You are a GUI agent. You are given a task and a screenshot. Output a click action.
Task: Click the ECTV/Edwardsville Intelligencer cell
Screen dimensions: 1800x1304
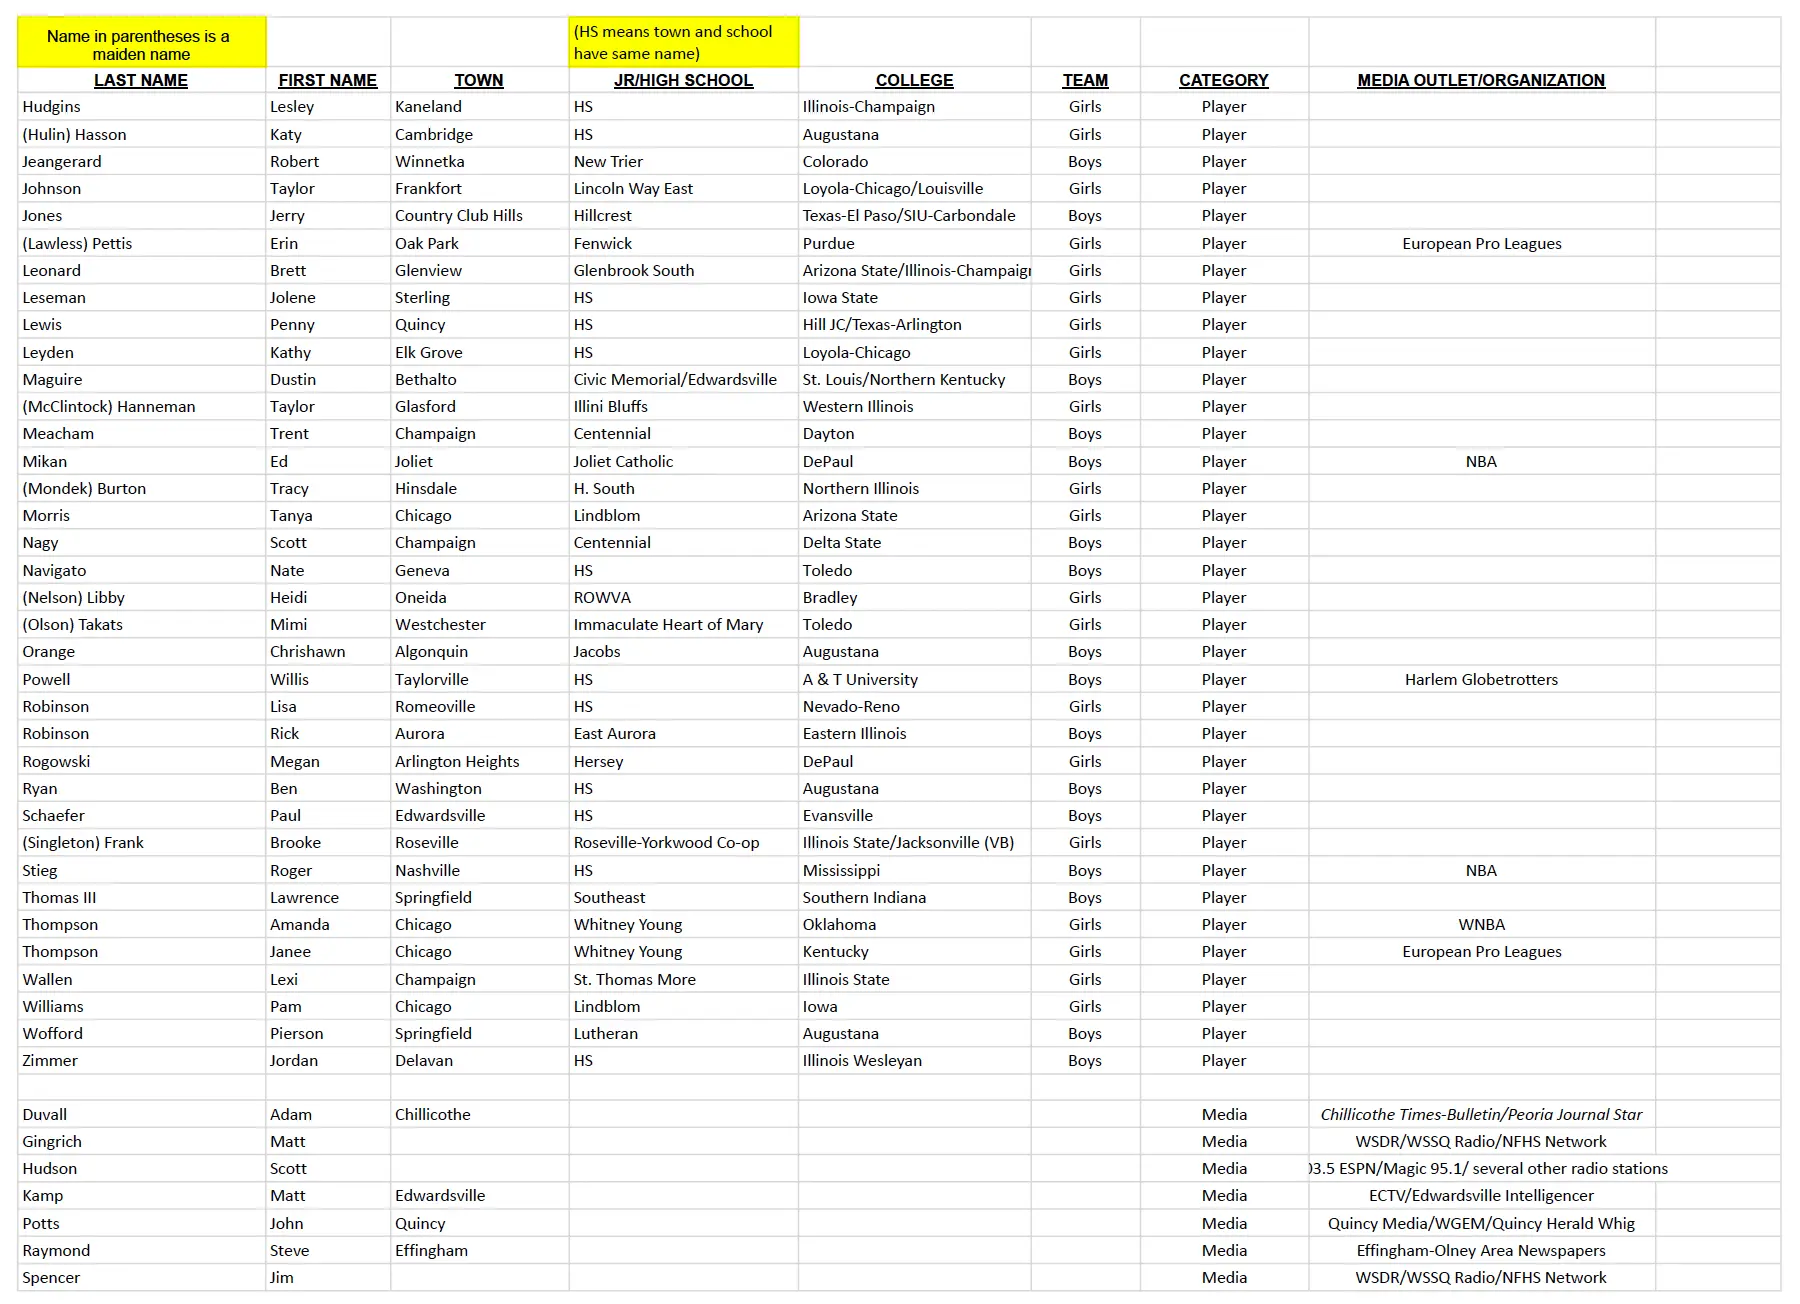(1480, 1195)
